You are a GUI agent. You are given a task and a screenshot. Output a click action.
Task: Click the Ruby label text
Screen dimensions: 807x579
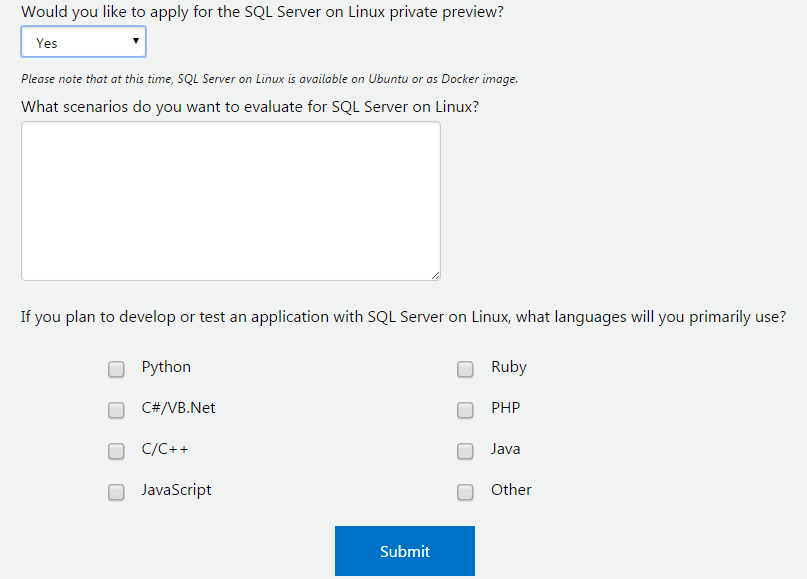(x=508, y=367)
